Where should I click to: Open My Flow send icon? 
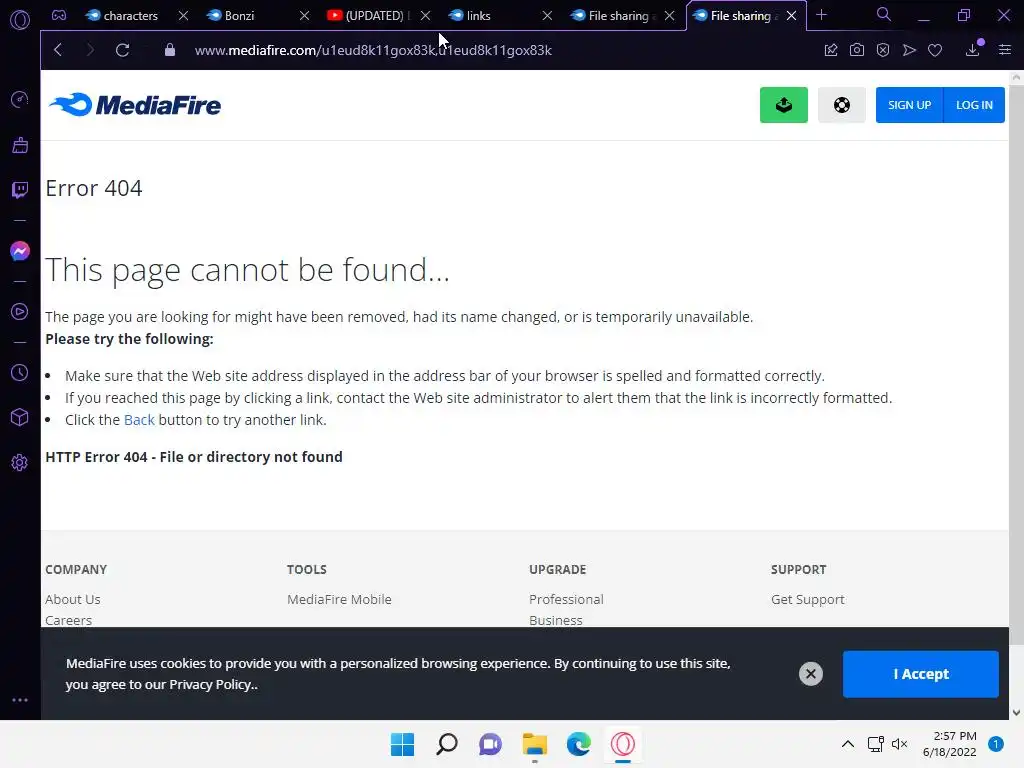point(909,50)
